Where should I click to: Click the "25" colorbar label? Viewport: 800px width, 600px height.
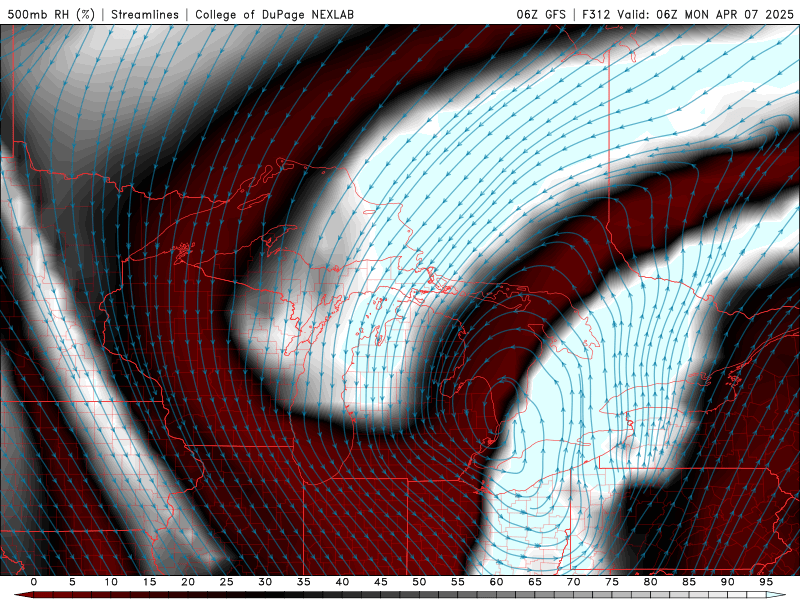tap(227, 582)
